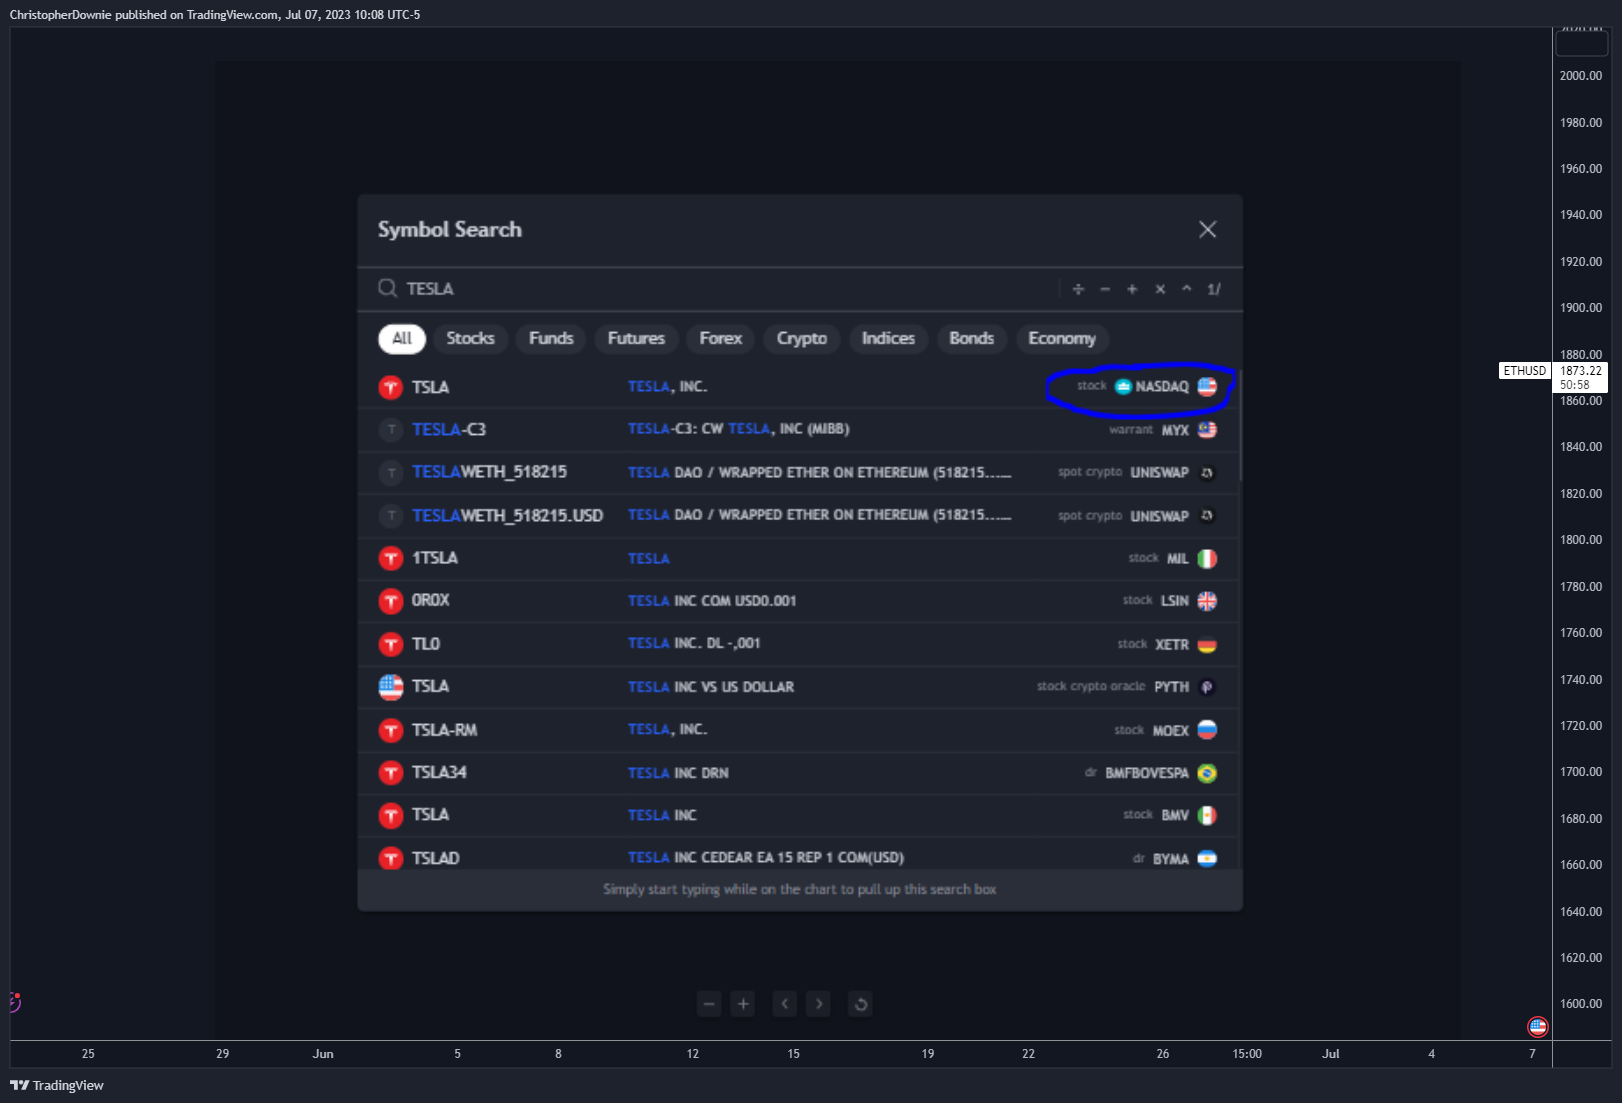Click Argentina flag on BYMA row

pos(1207,859)
